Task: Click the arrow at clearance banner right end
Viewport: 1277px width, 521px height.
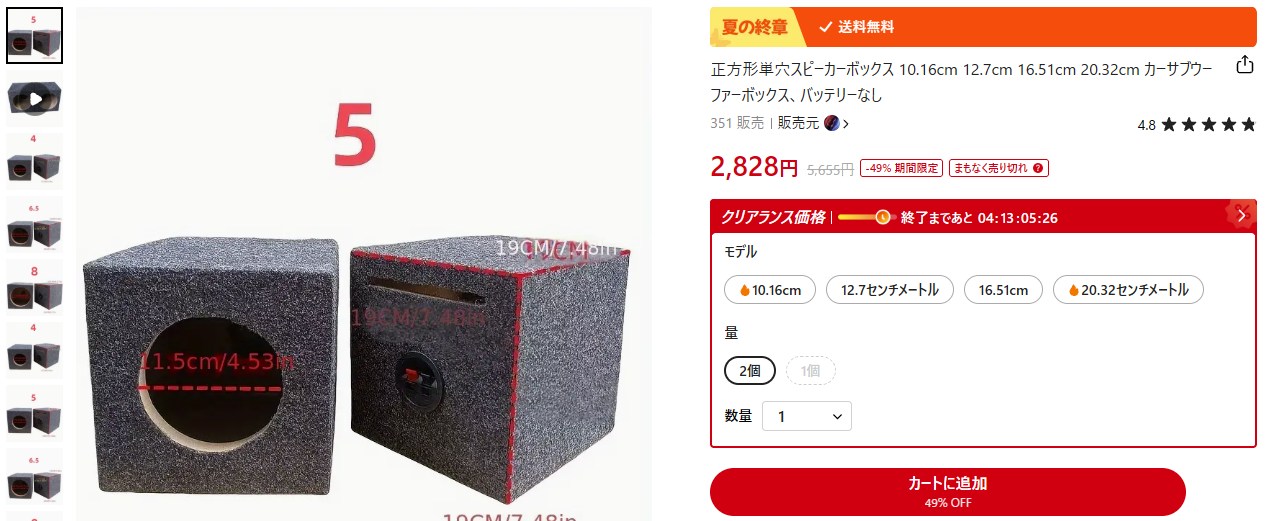Action: 1241,215
